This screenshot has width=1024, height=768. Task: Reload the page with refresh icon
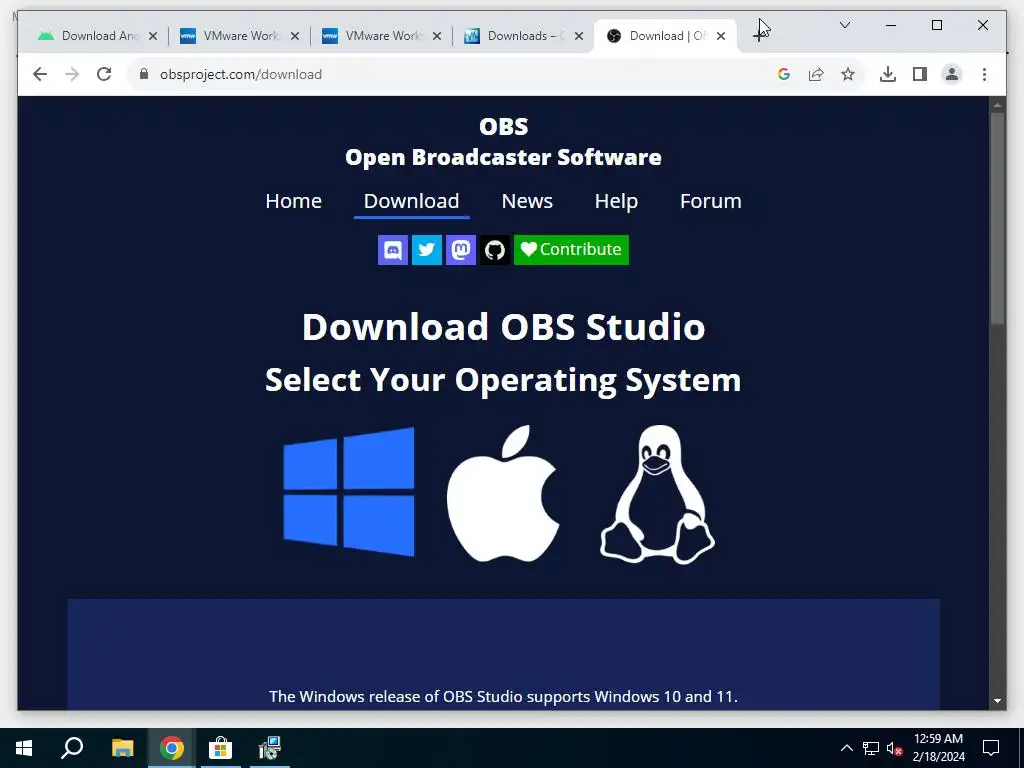pos(104,74)
